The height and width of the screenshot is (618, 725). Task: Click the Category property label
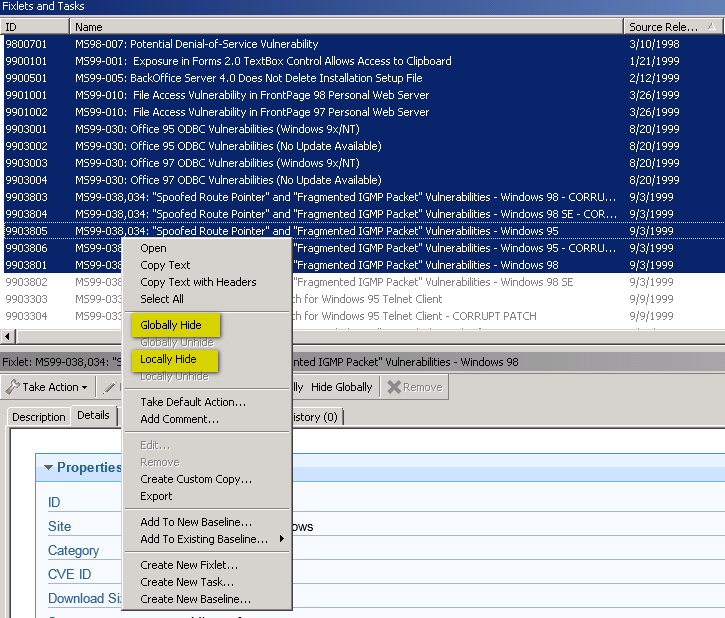click(x=74, y=551)
